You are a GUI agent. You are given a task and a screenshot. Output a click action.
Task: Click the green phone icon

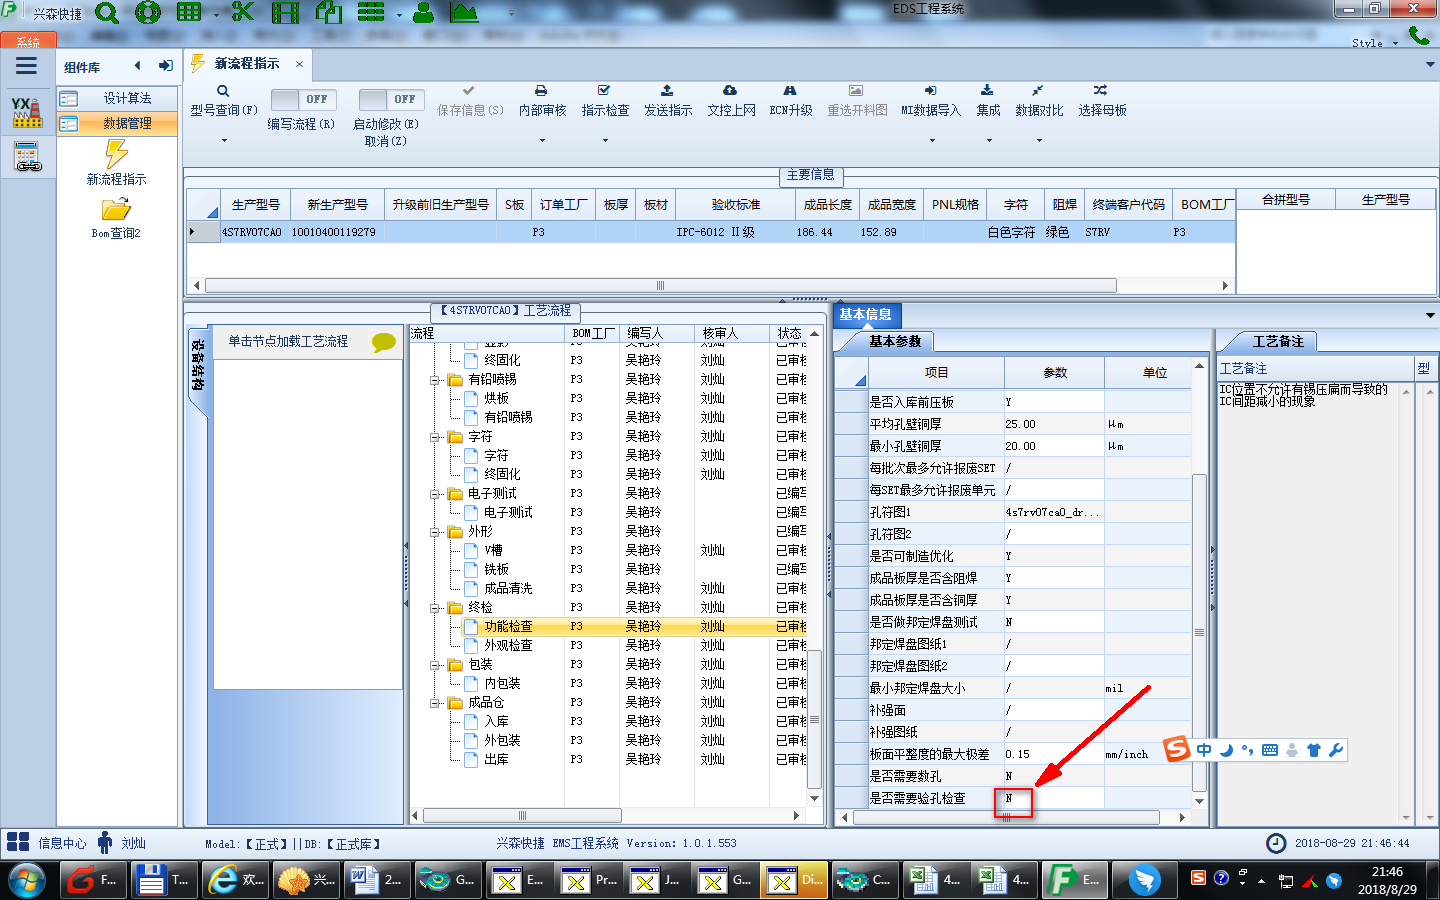[1419, 35]
